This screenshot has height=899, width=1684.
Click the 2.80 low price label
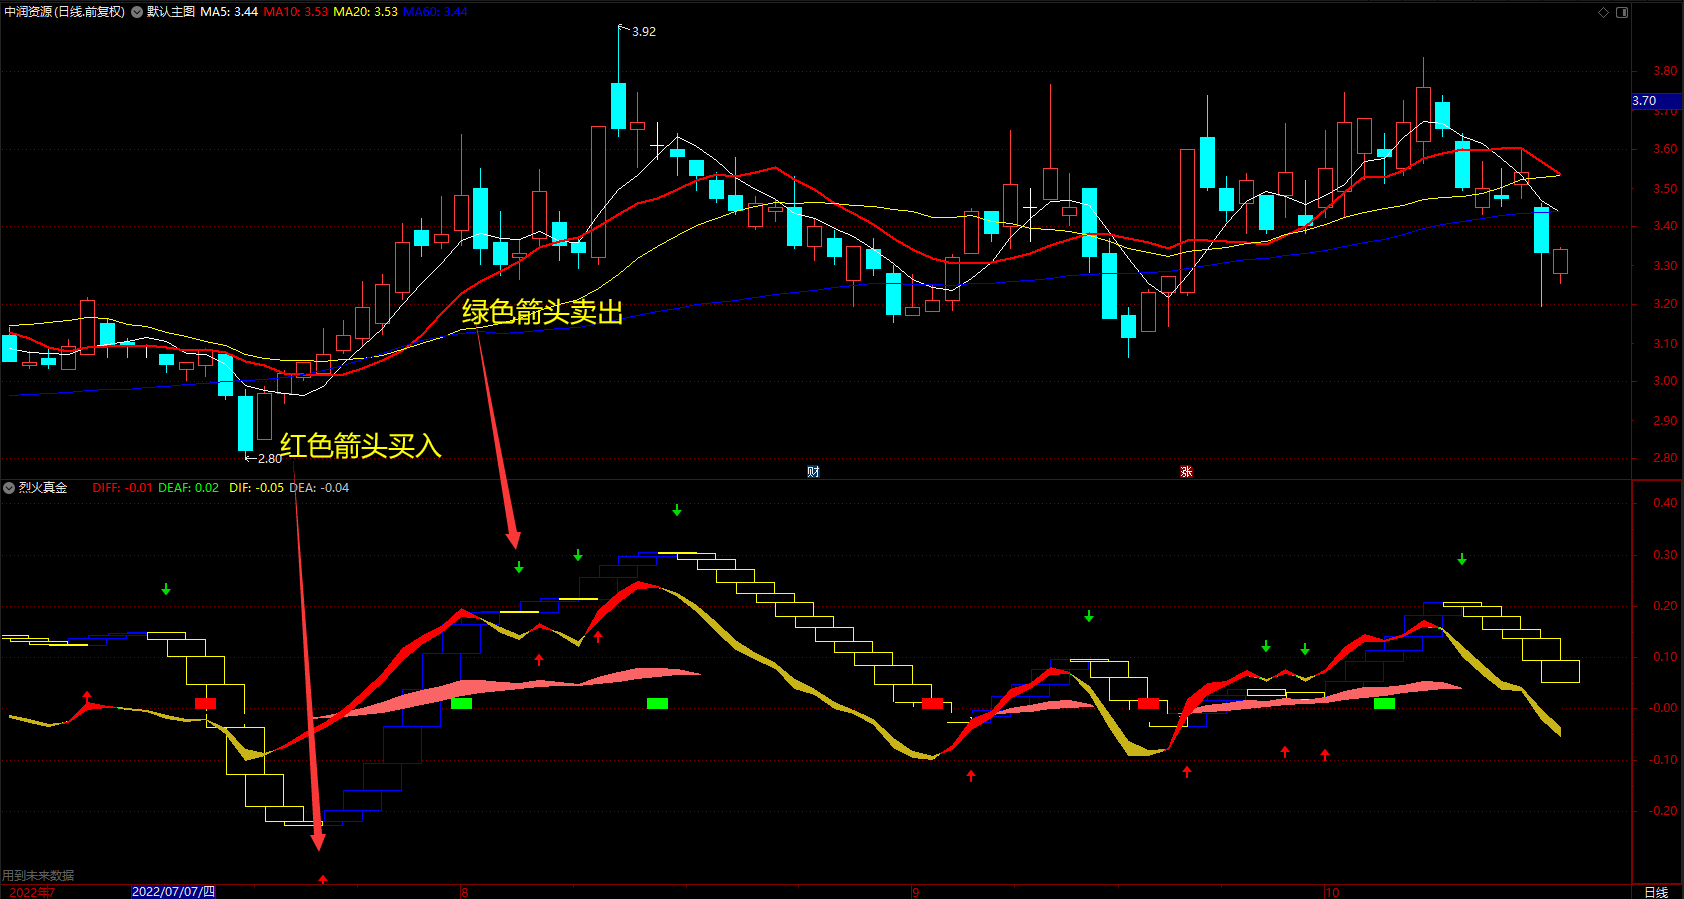tap(269, 459)
